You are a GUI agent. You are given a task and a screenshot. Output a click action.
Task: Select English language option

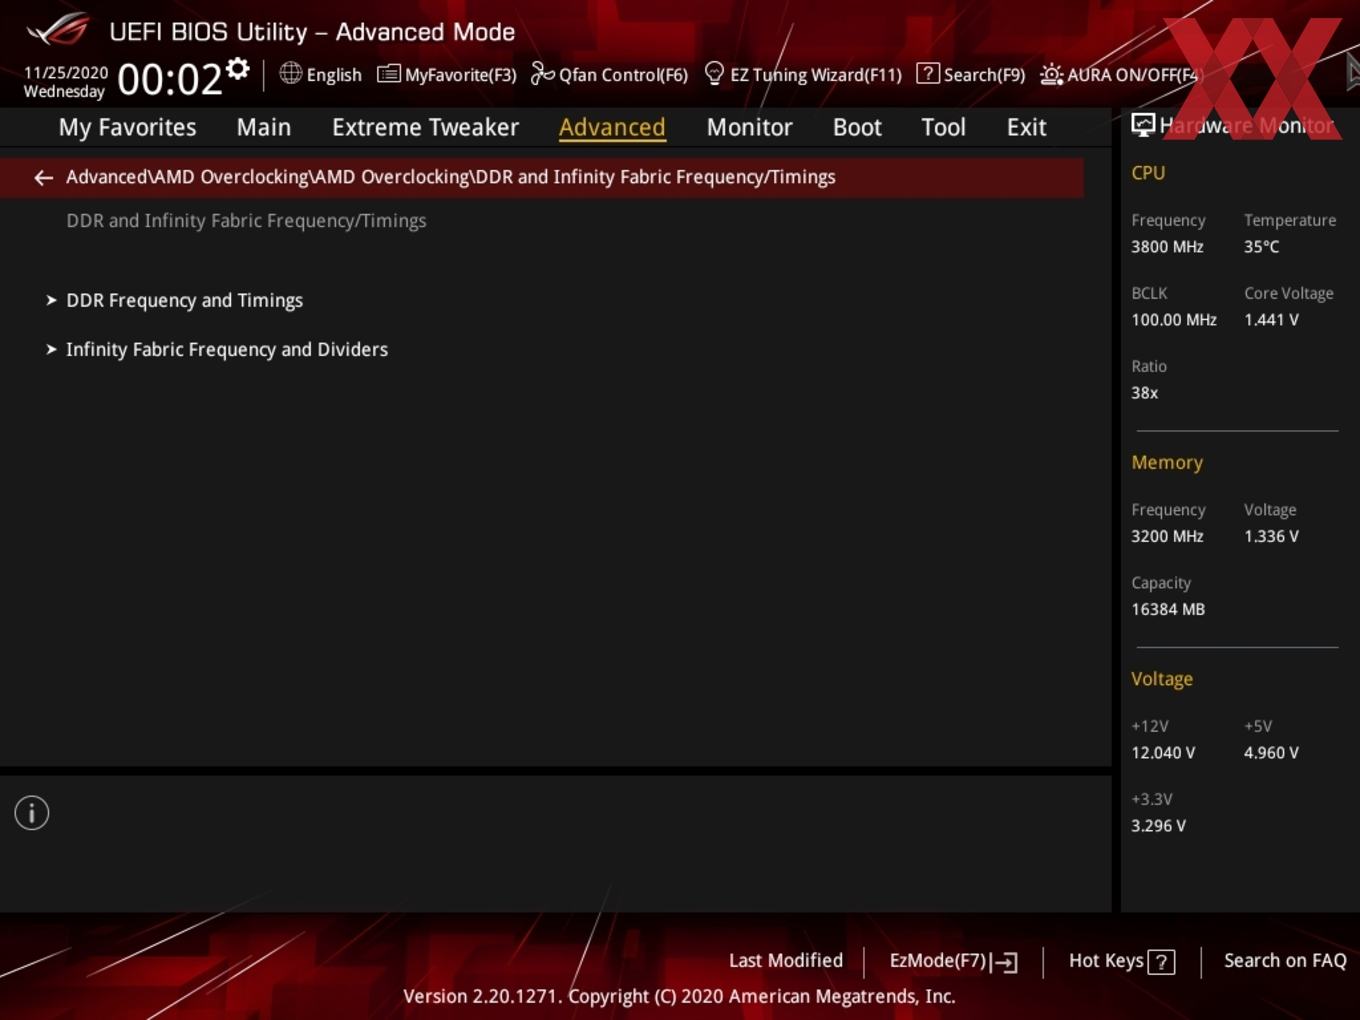point(334,75)
